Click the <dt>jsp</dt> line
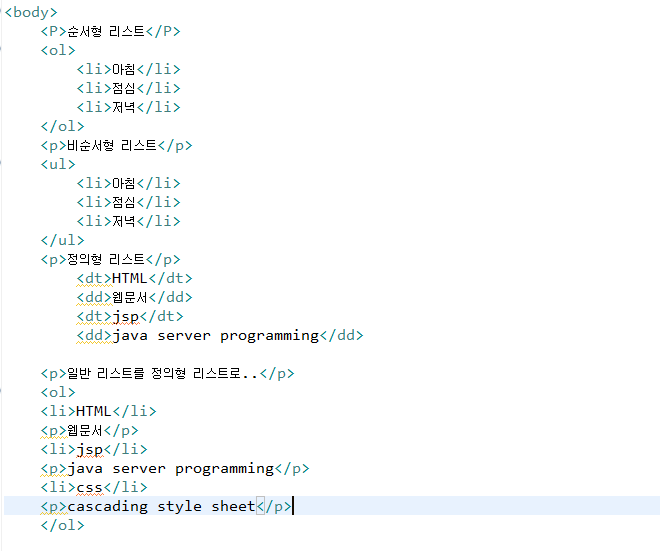Screen dimensions: 660x551 [x=130, y=317]
